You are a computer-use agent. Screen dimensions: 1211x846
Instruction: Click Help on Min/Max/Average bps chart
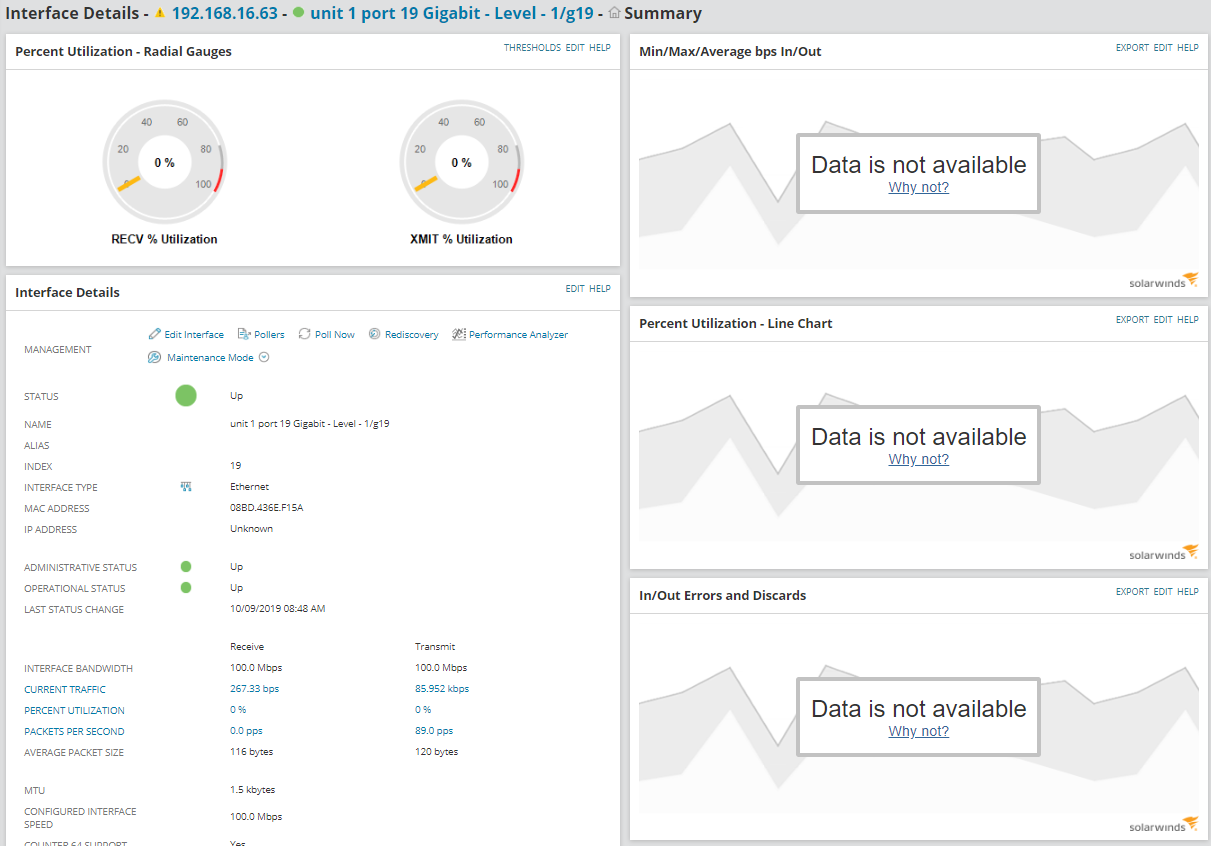[1188, 48]
